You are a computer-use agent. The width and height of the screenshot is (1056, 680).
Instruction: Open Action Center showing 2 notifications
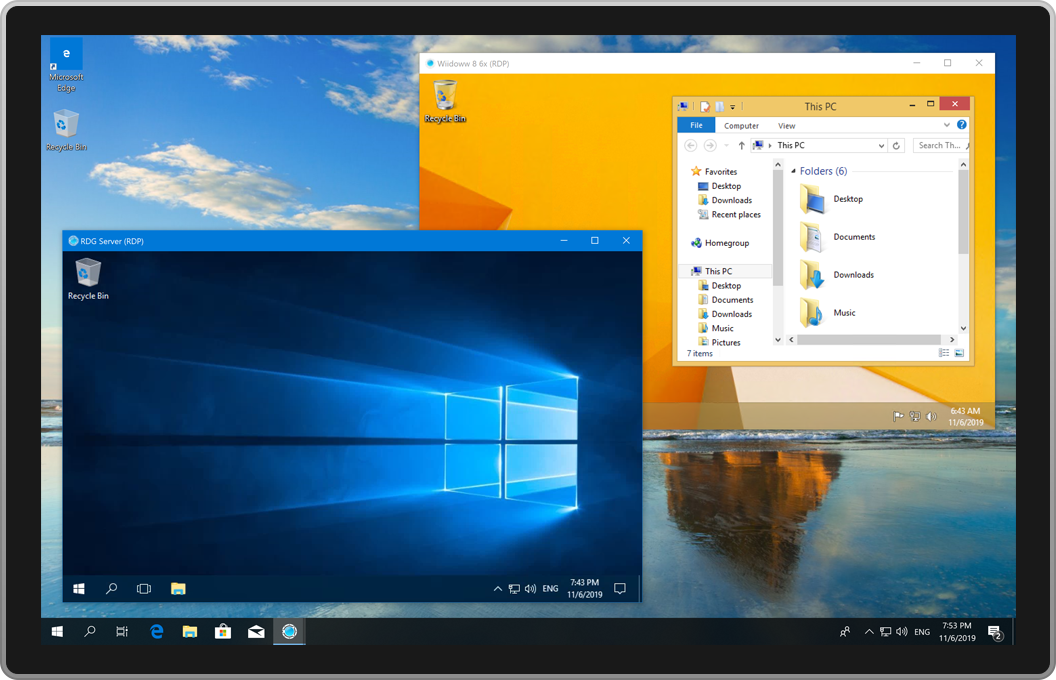coord(996,632)
